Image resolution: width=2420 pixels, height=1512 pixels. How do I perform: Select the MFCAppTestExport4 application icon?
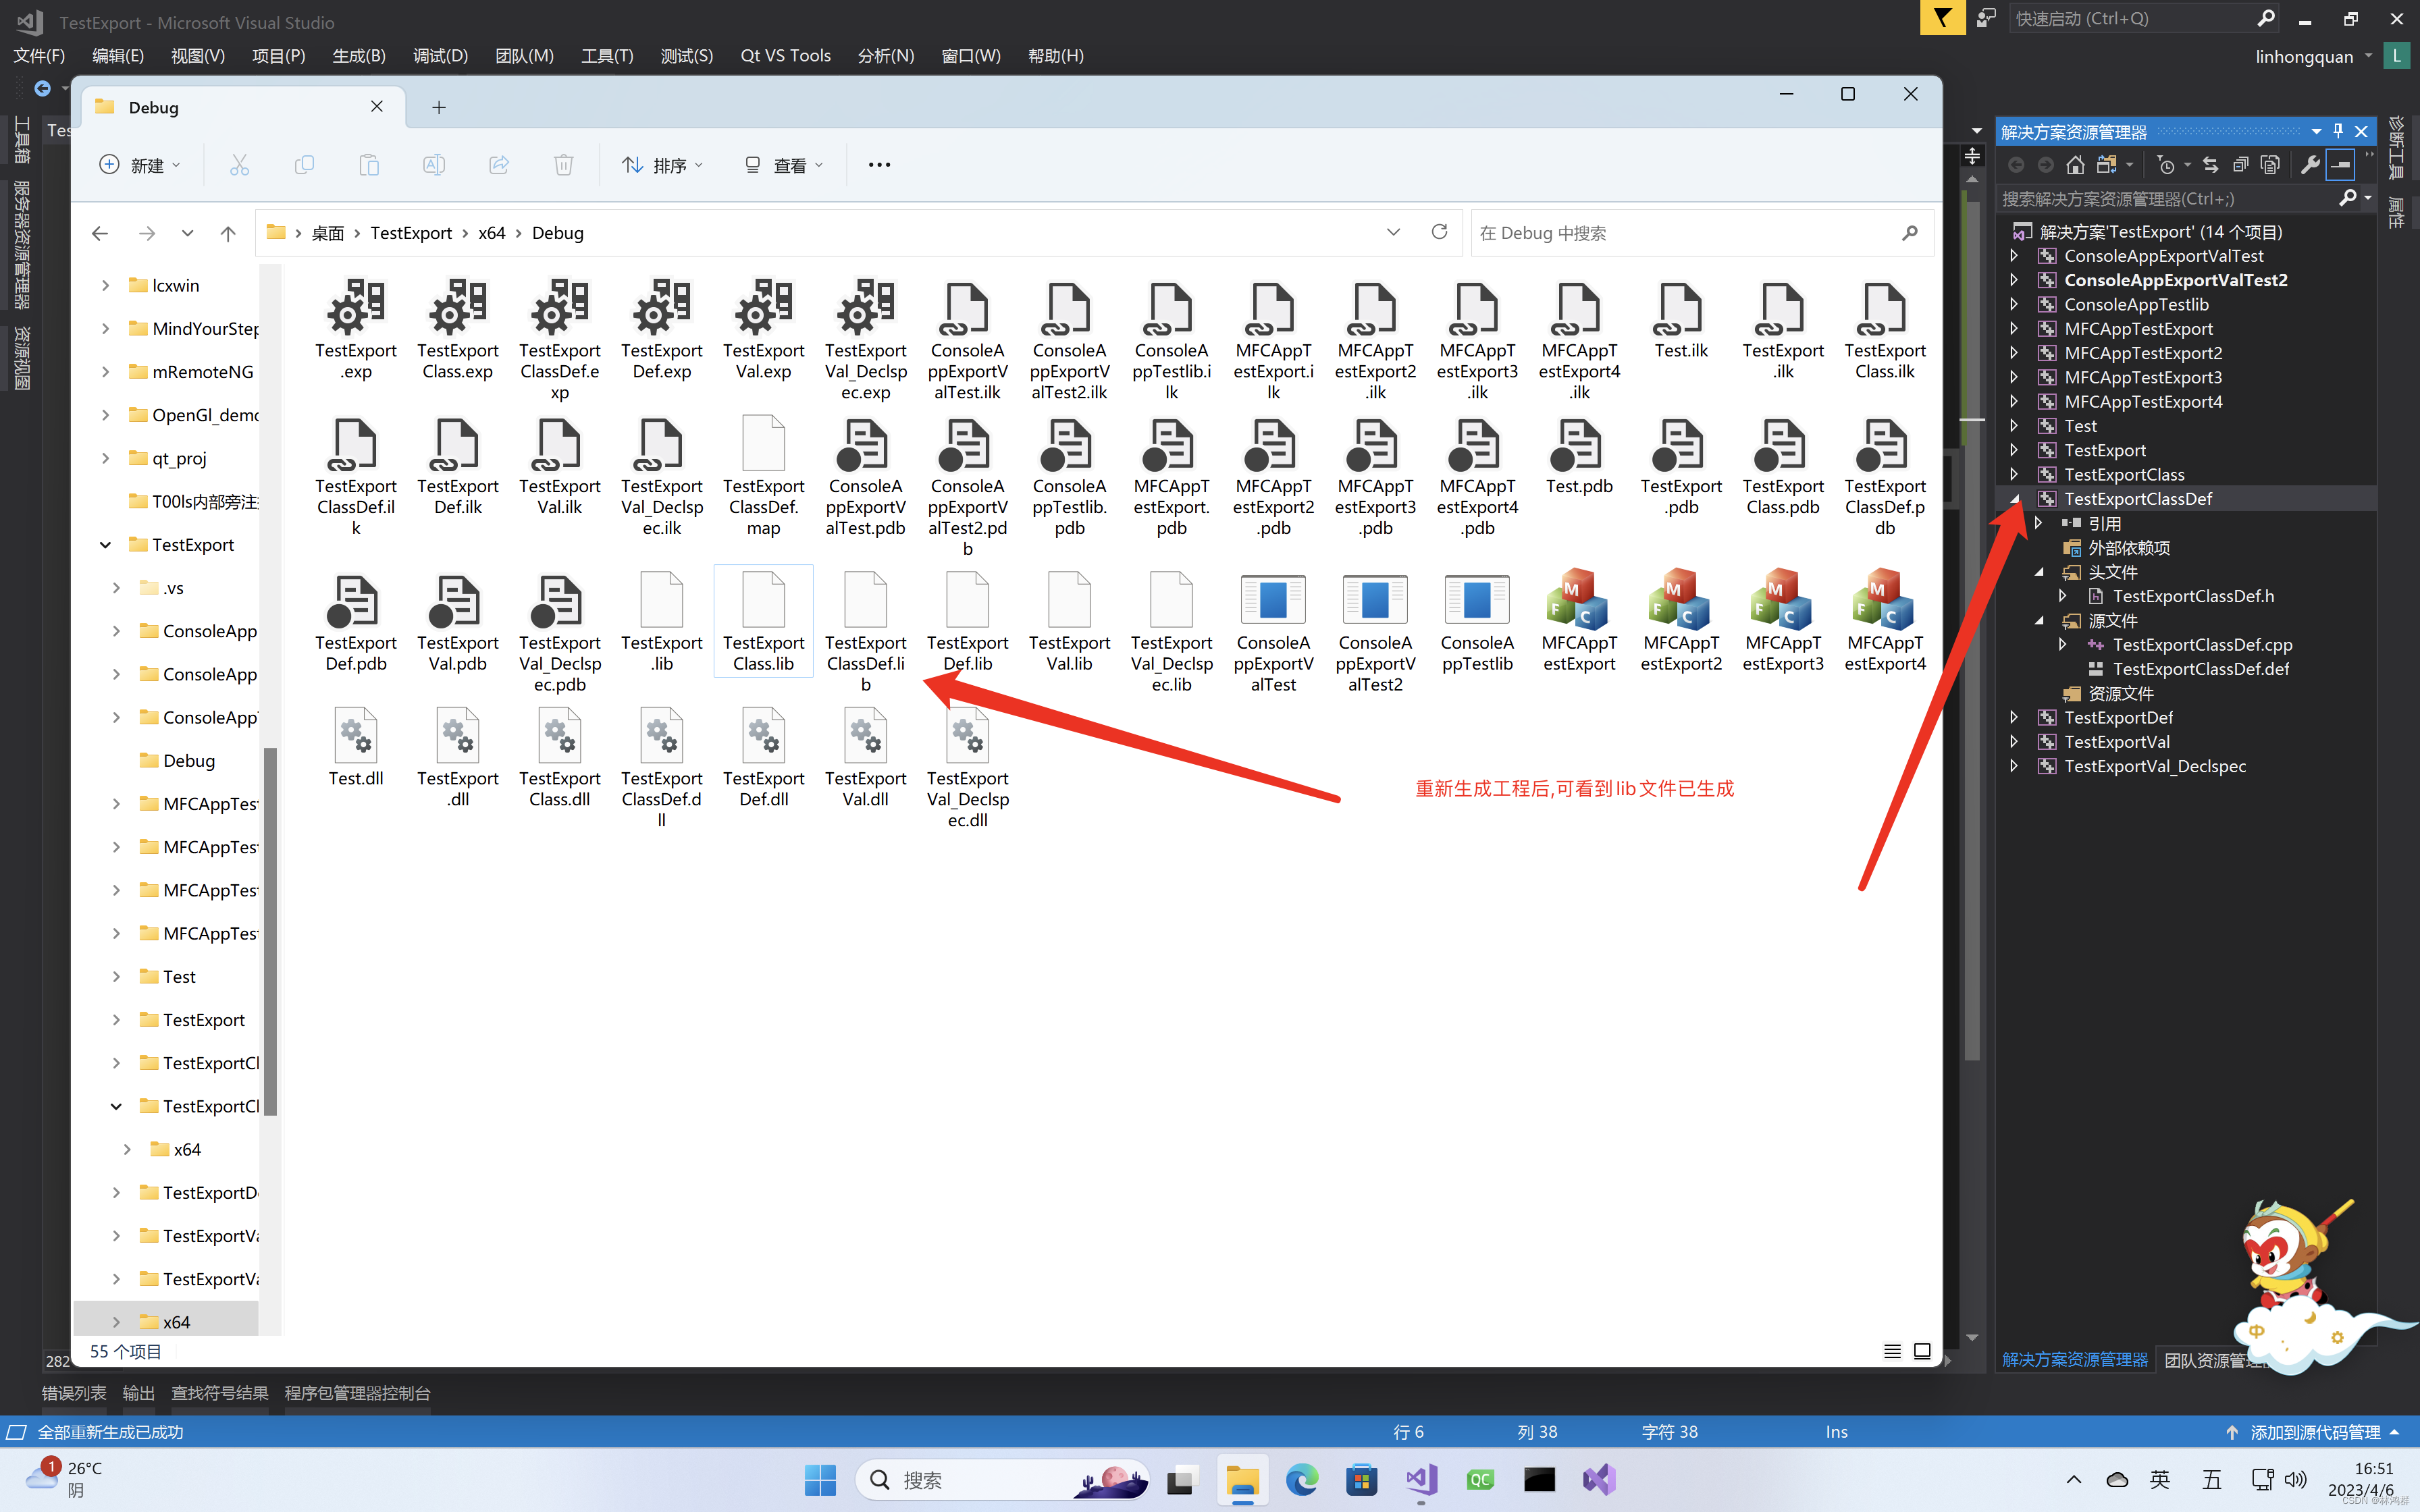point(1884,601)
